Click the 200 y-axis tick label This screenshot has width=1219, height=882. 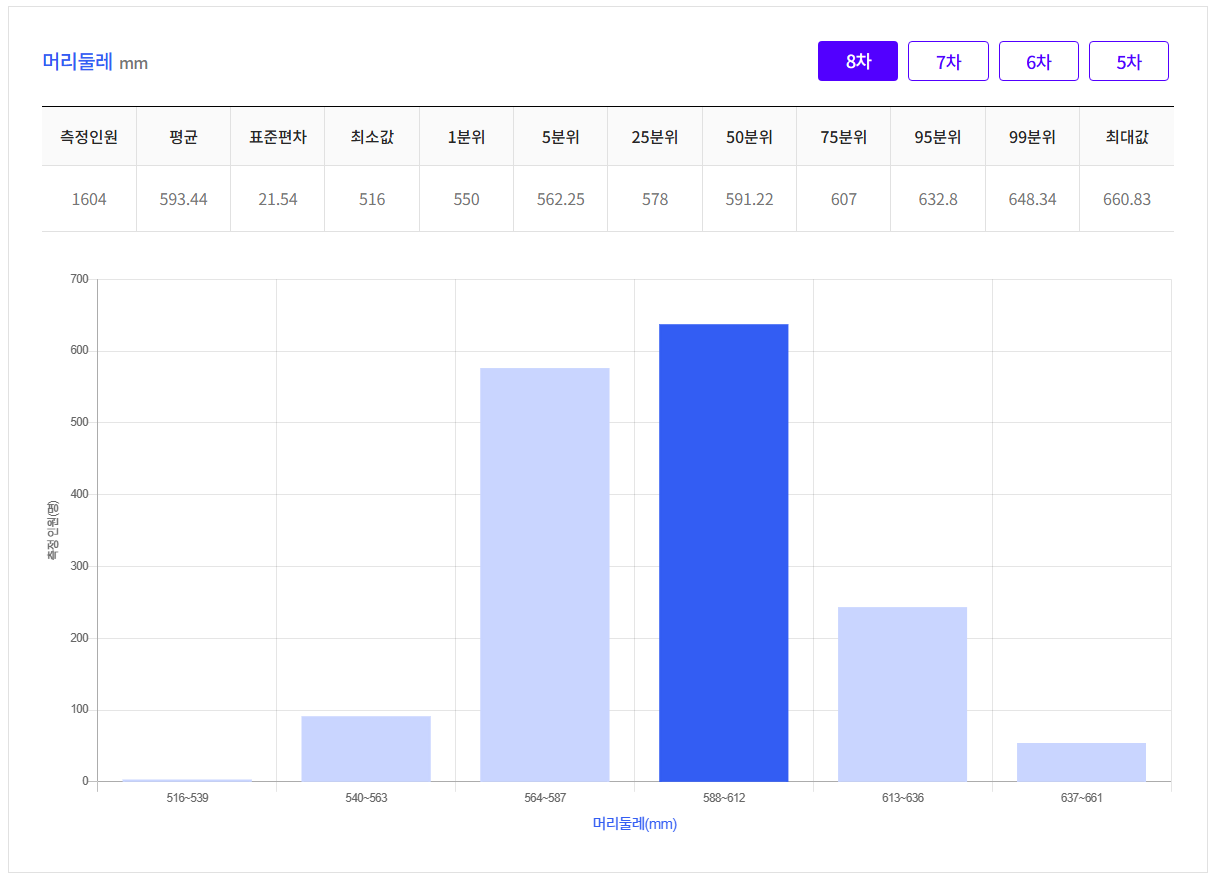[79, 638]
